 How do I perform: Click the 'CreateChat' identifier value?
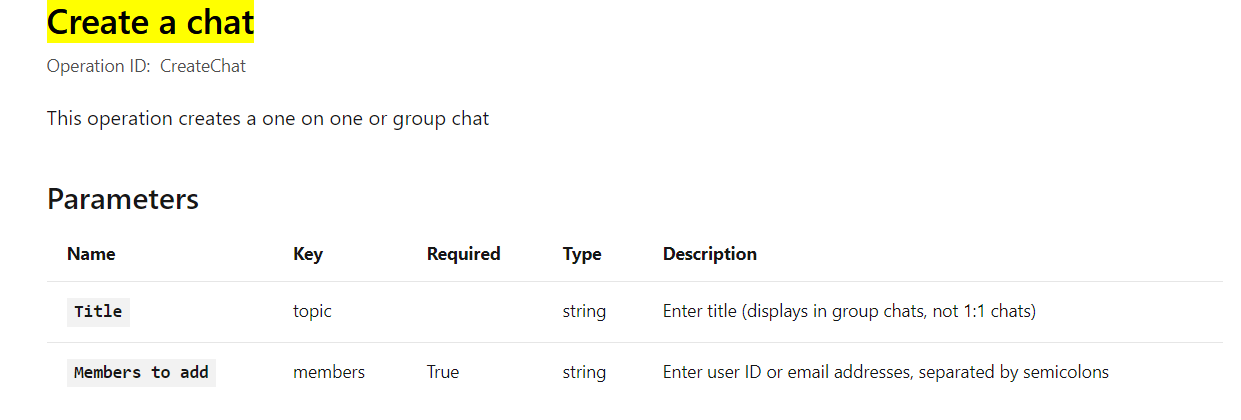tap(203, 66)
